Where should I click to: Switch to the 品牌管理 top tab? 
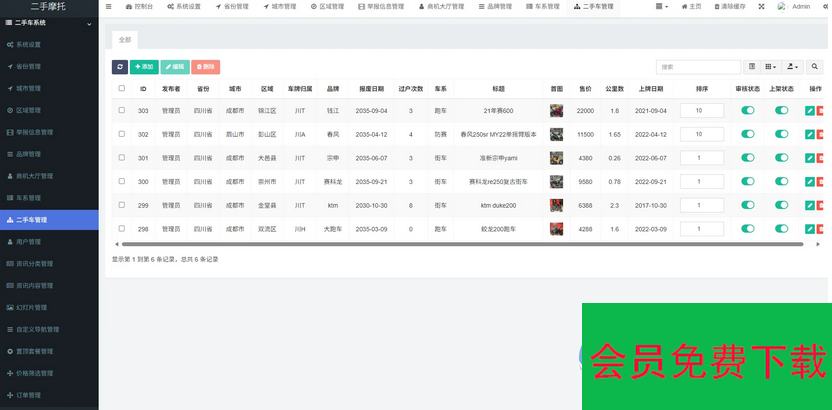tap(496, 6)
